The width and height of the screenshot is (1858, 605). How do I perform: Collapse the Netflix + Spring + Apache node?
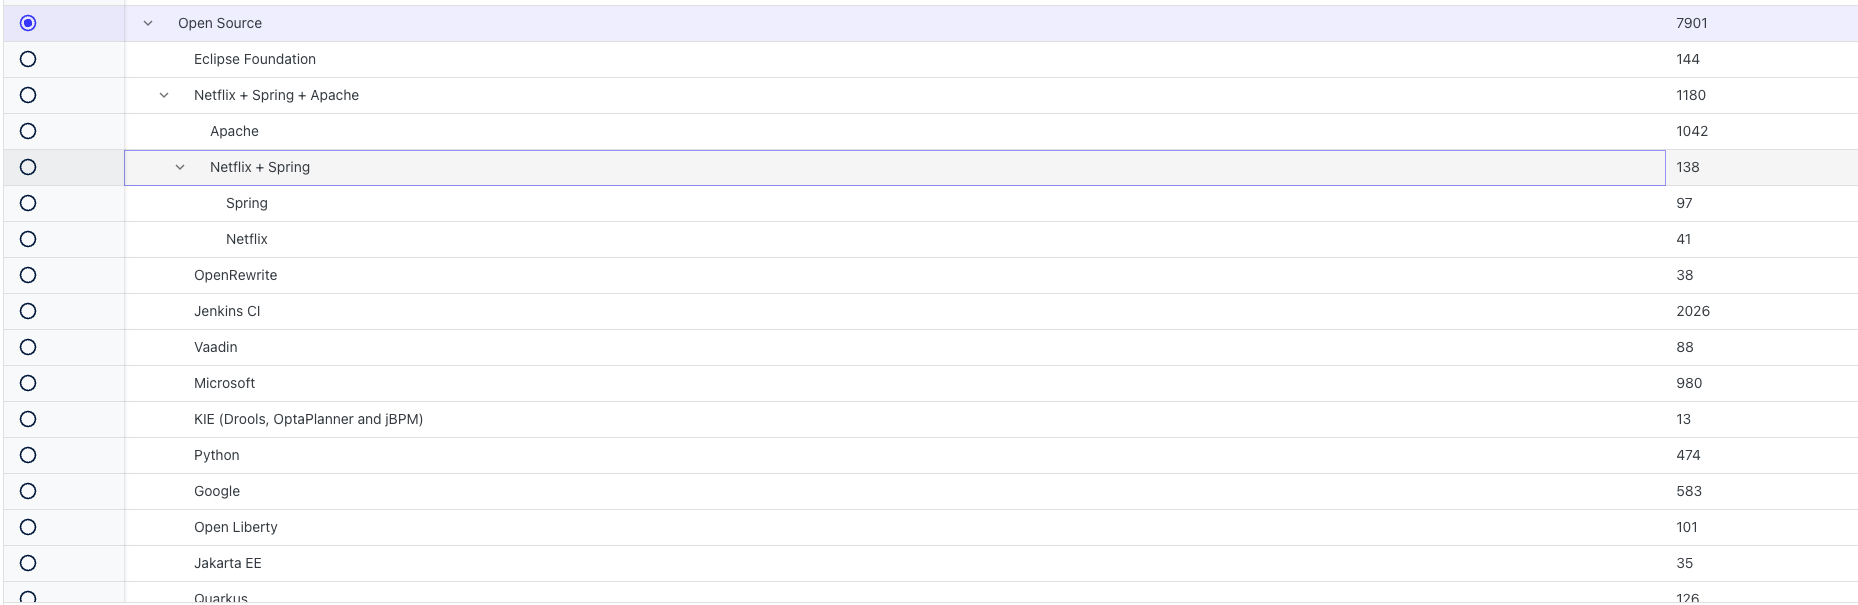click(164, 95)
